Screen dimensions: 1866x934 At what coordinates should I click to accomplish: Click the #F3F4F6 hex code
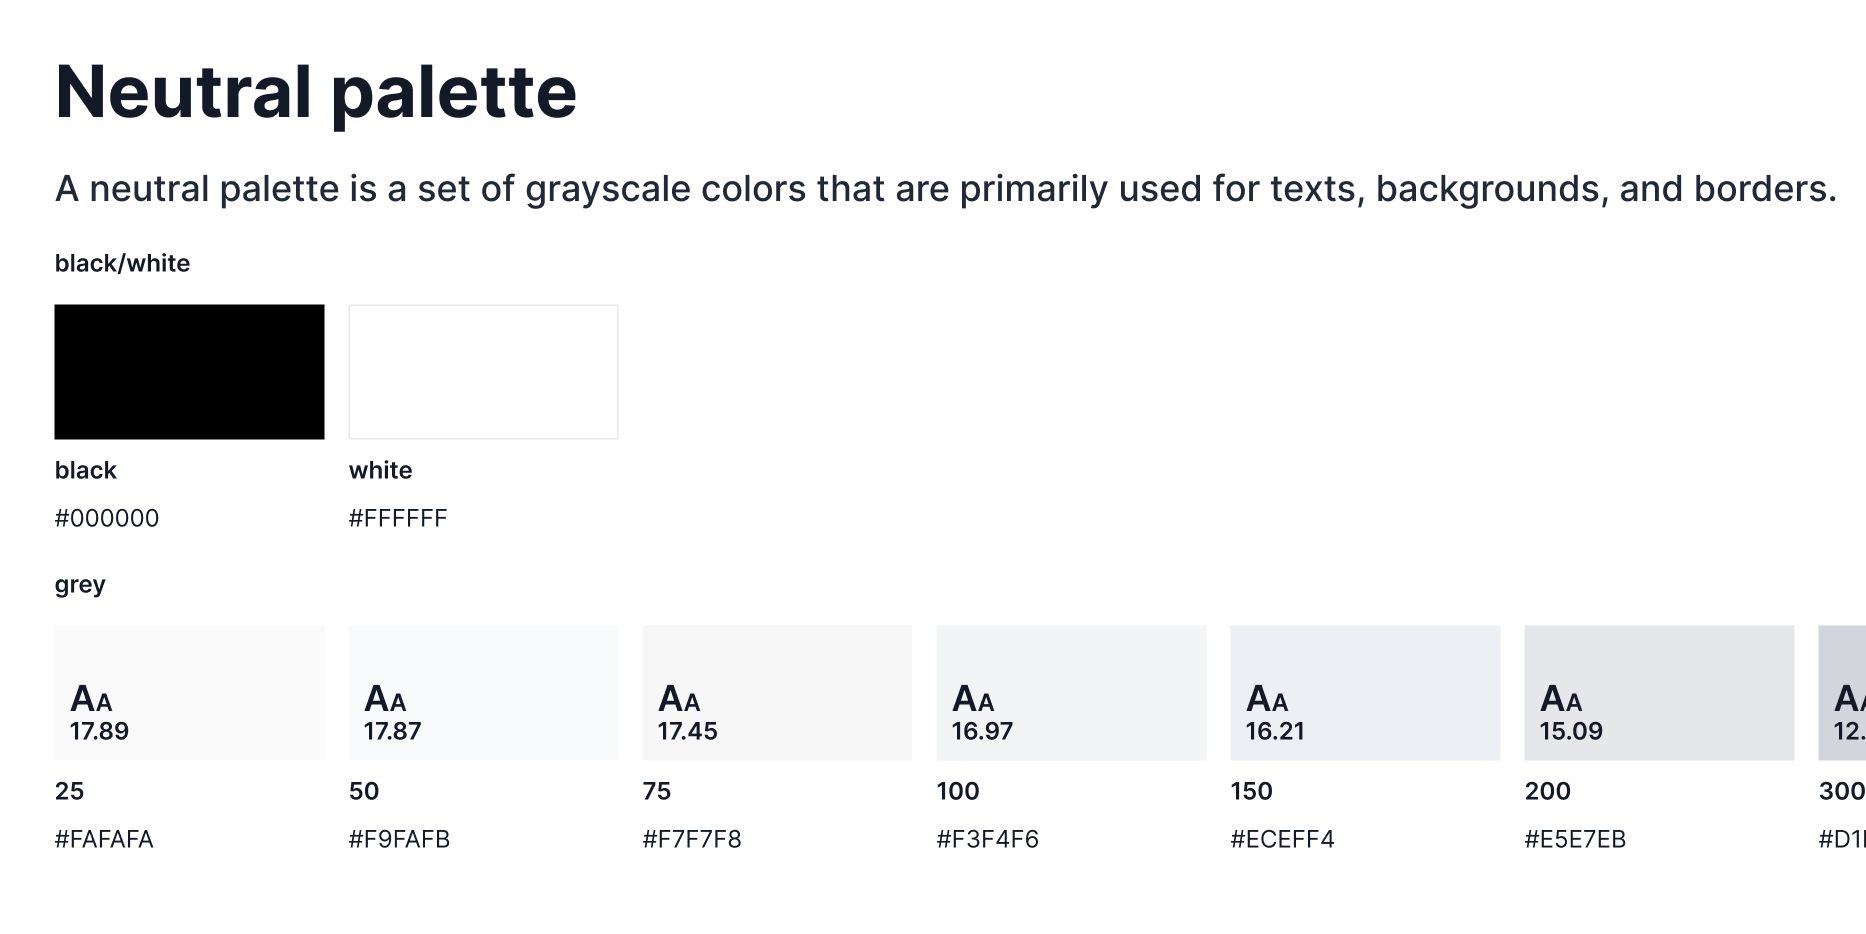987,839
